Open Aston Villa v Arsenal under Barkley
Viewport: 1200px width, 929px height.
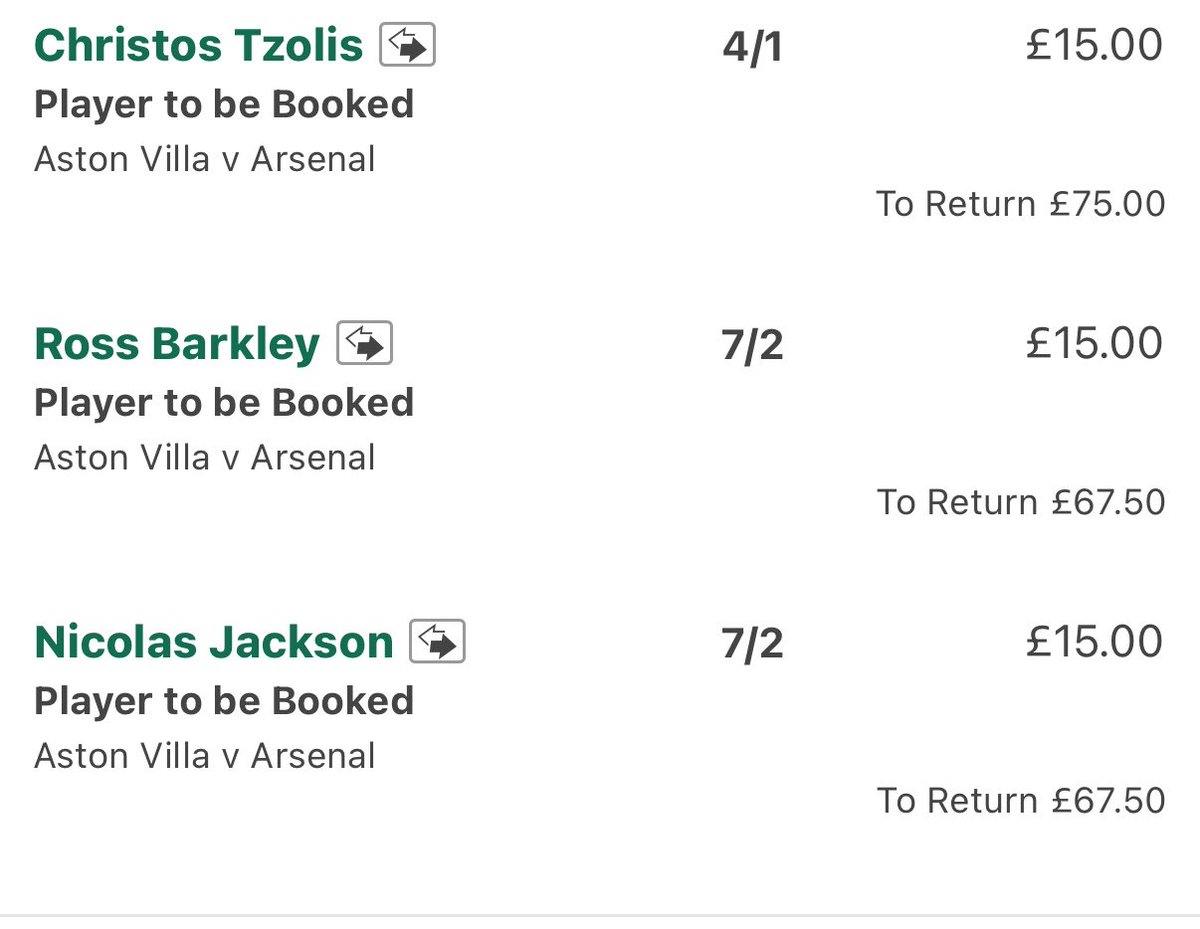(x=205, y=457)
